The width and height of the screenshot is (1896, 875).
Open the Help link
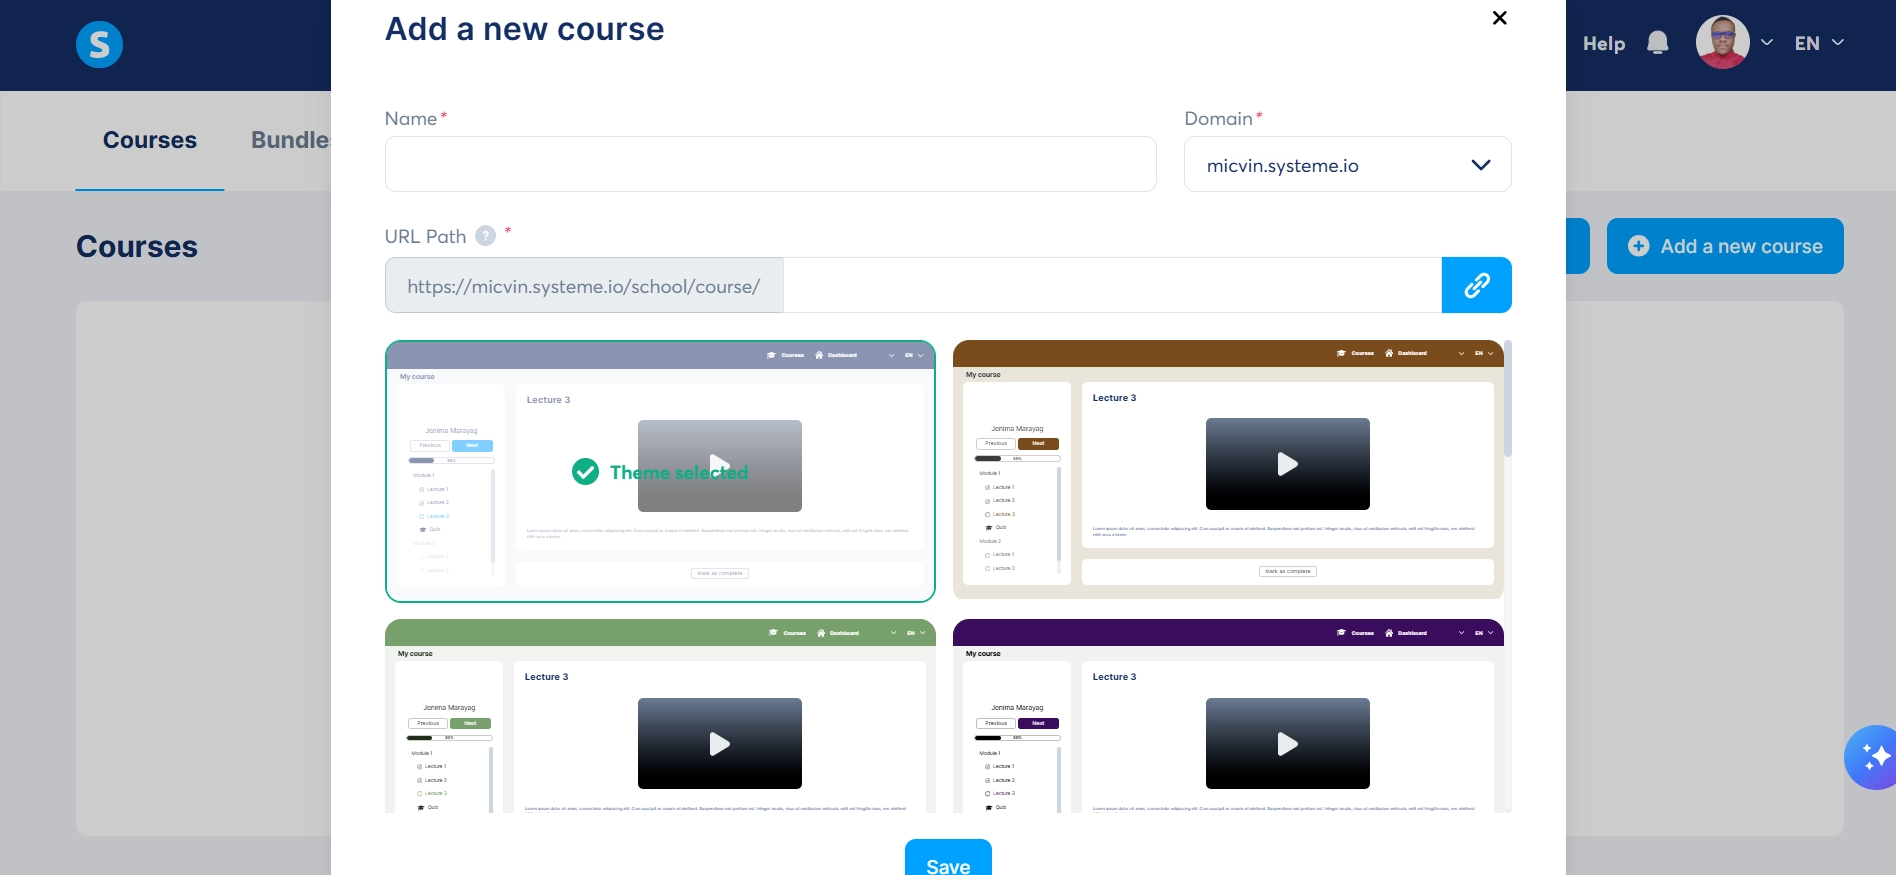pyautogui.click(x=1604, y=43)
